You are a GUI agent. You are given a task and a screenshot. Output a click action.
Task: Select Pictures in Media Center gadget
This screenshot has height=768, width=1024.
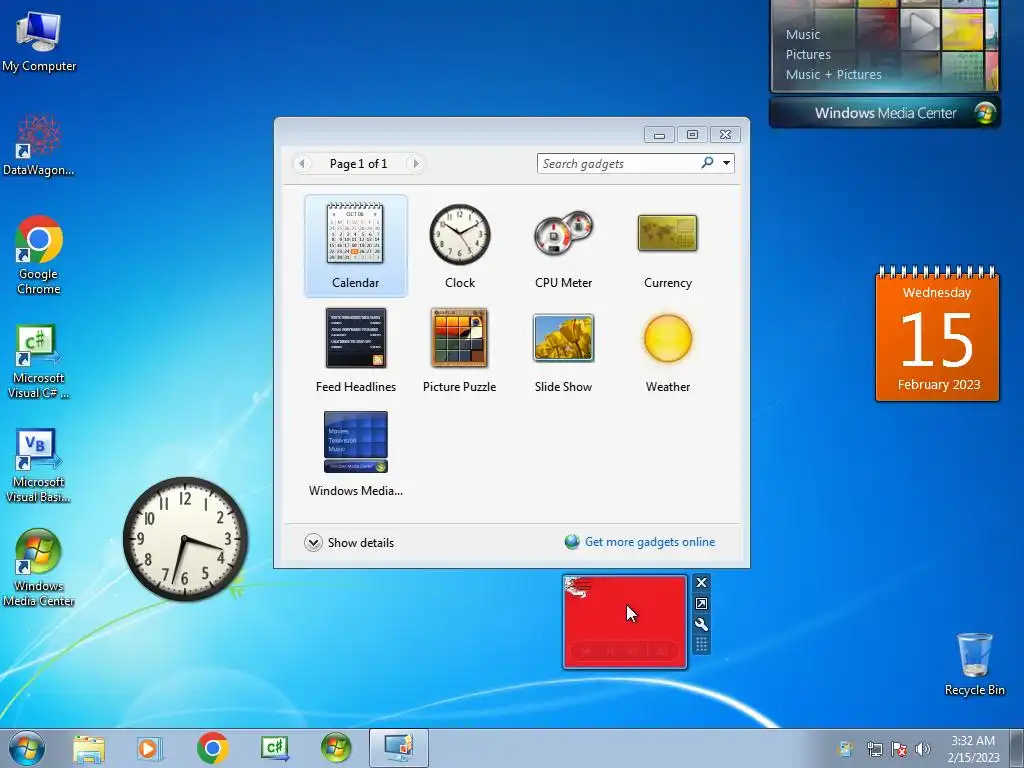[x=808, y=55]
